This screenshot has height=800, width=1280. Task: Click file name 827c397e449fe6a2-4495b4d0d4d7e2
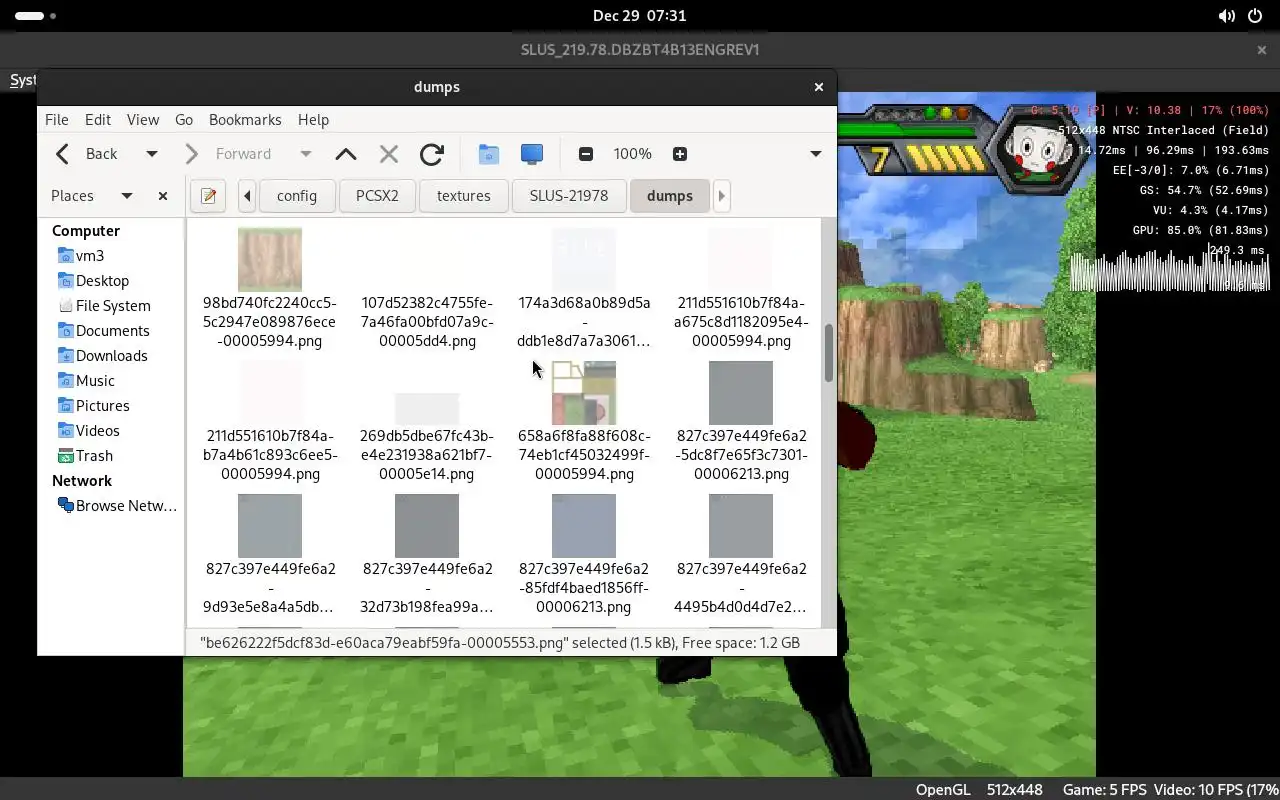tap(741, 588)
